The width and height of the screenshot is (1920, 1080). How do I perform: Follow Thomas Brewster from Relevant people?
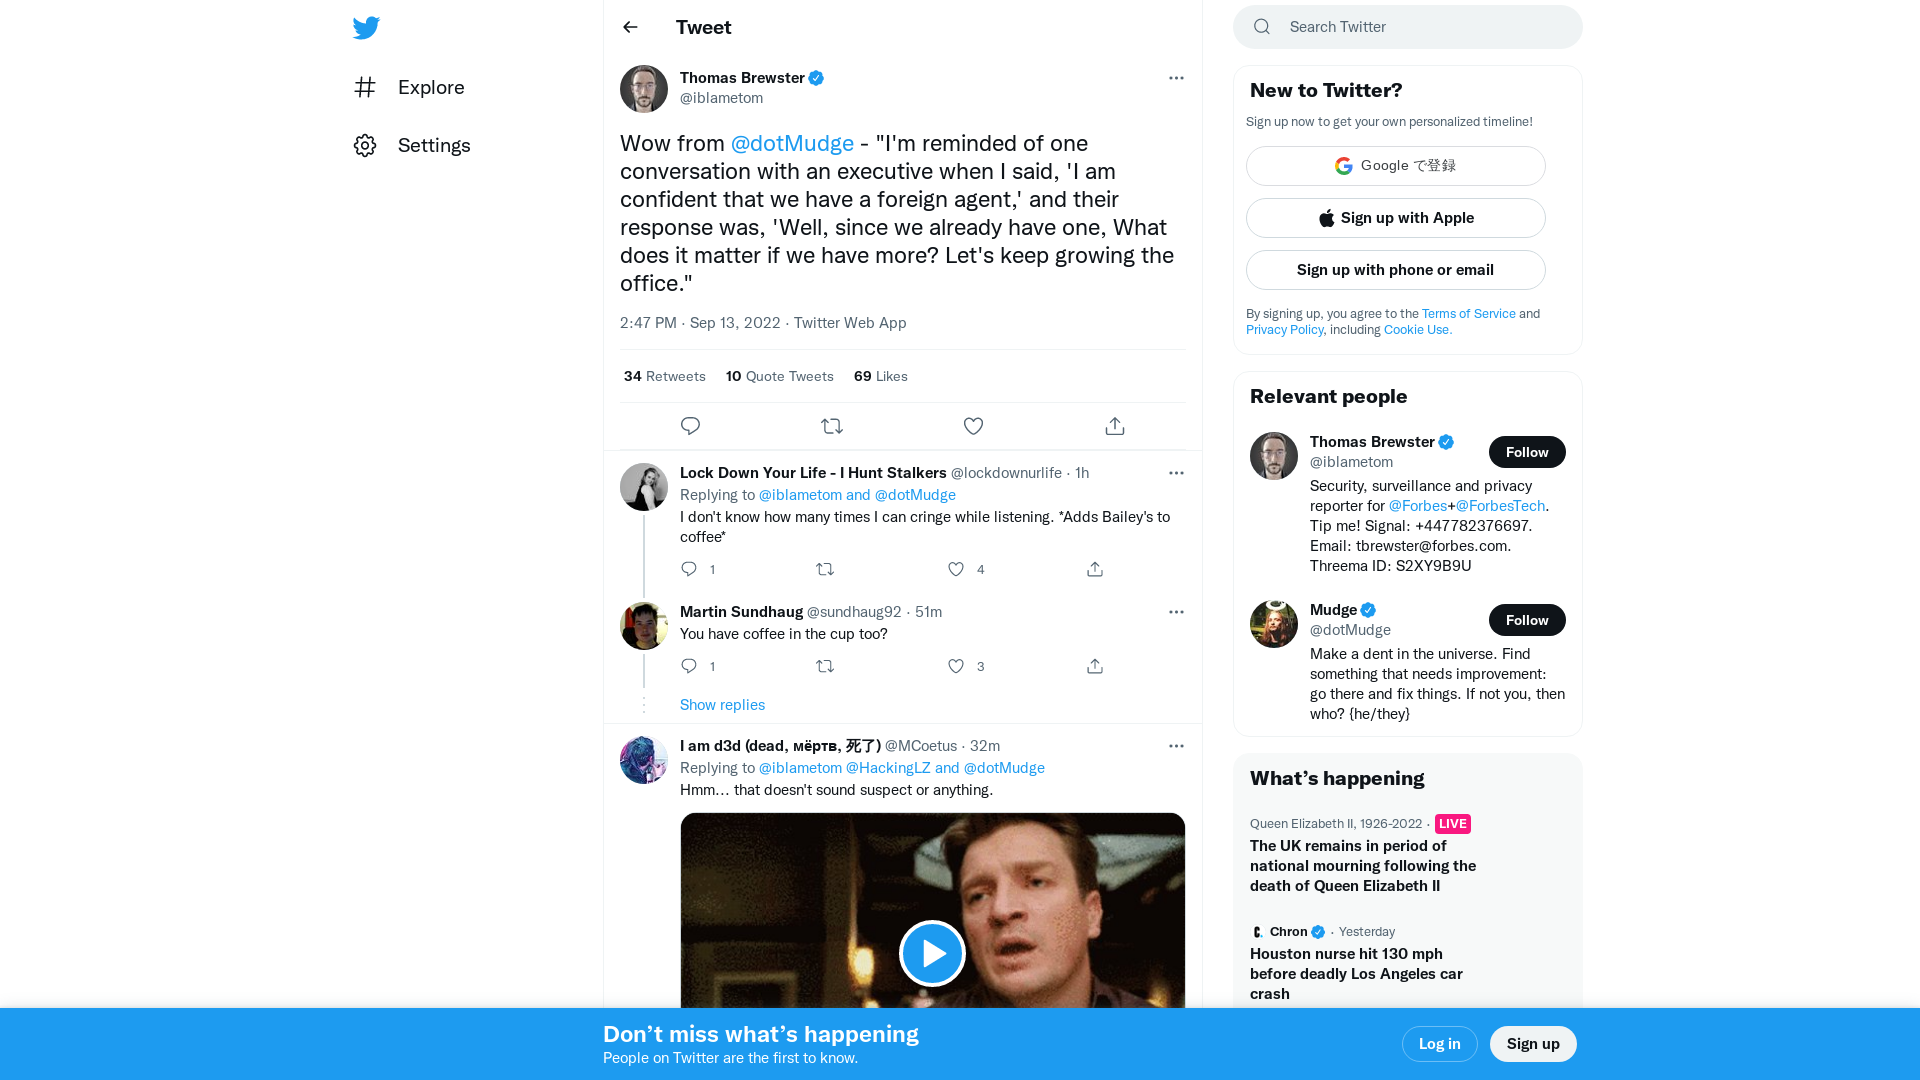(x=1527, y=452)
